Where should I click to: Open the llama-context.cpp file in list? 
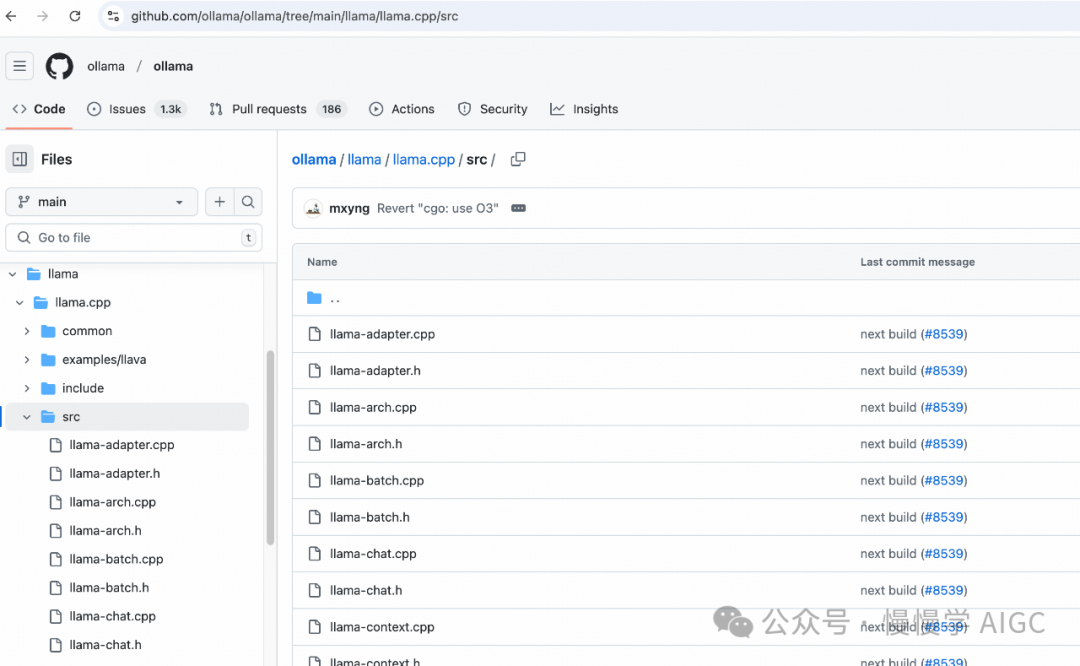(x=382, y=627)
